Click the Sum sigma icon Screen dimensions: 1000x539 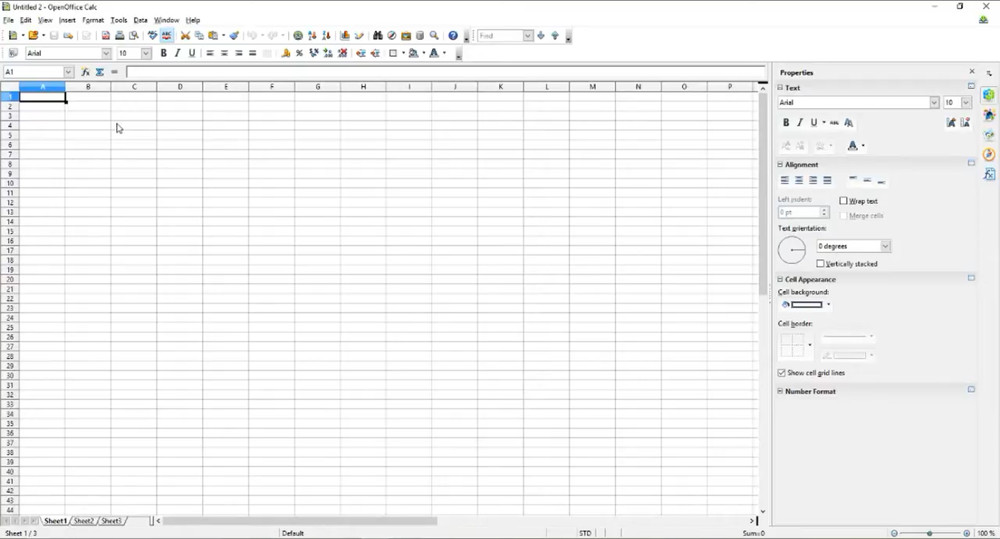pyautogui.click(x=99, y=72)
